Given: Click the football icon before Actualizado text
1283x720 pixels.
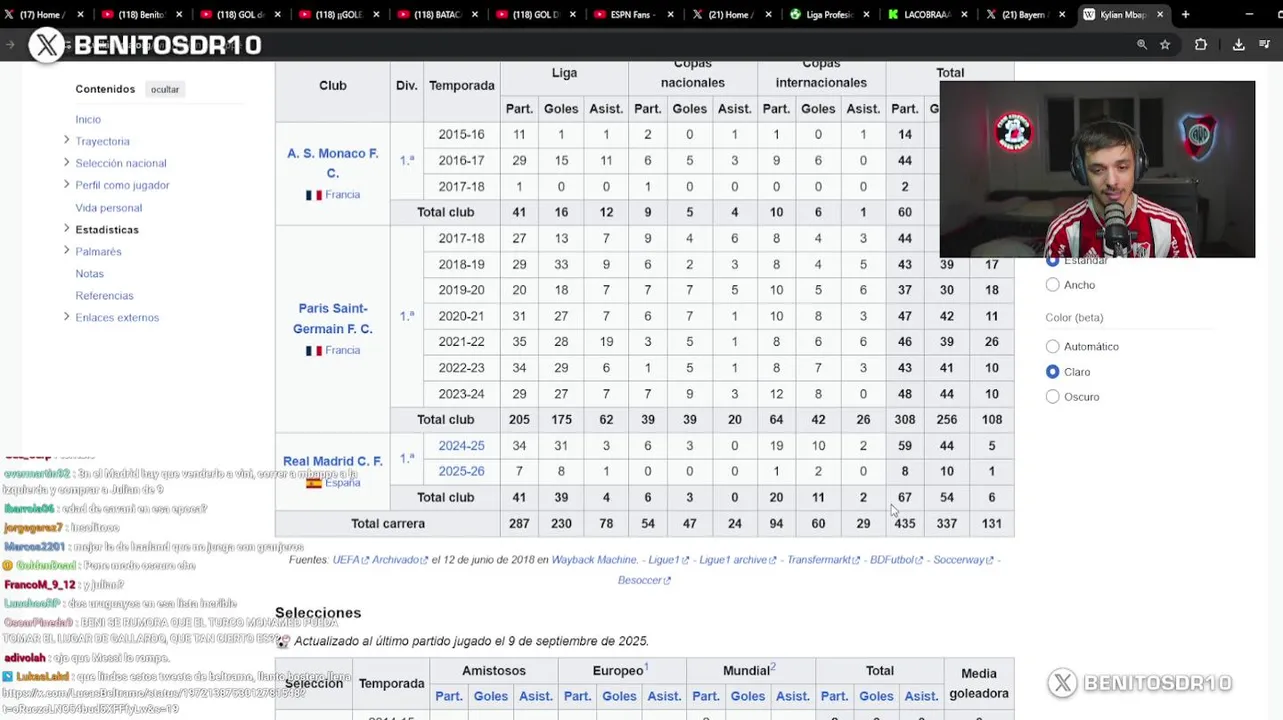Looking at the screenshot, I should pos(283,641).
